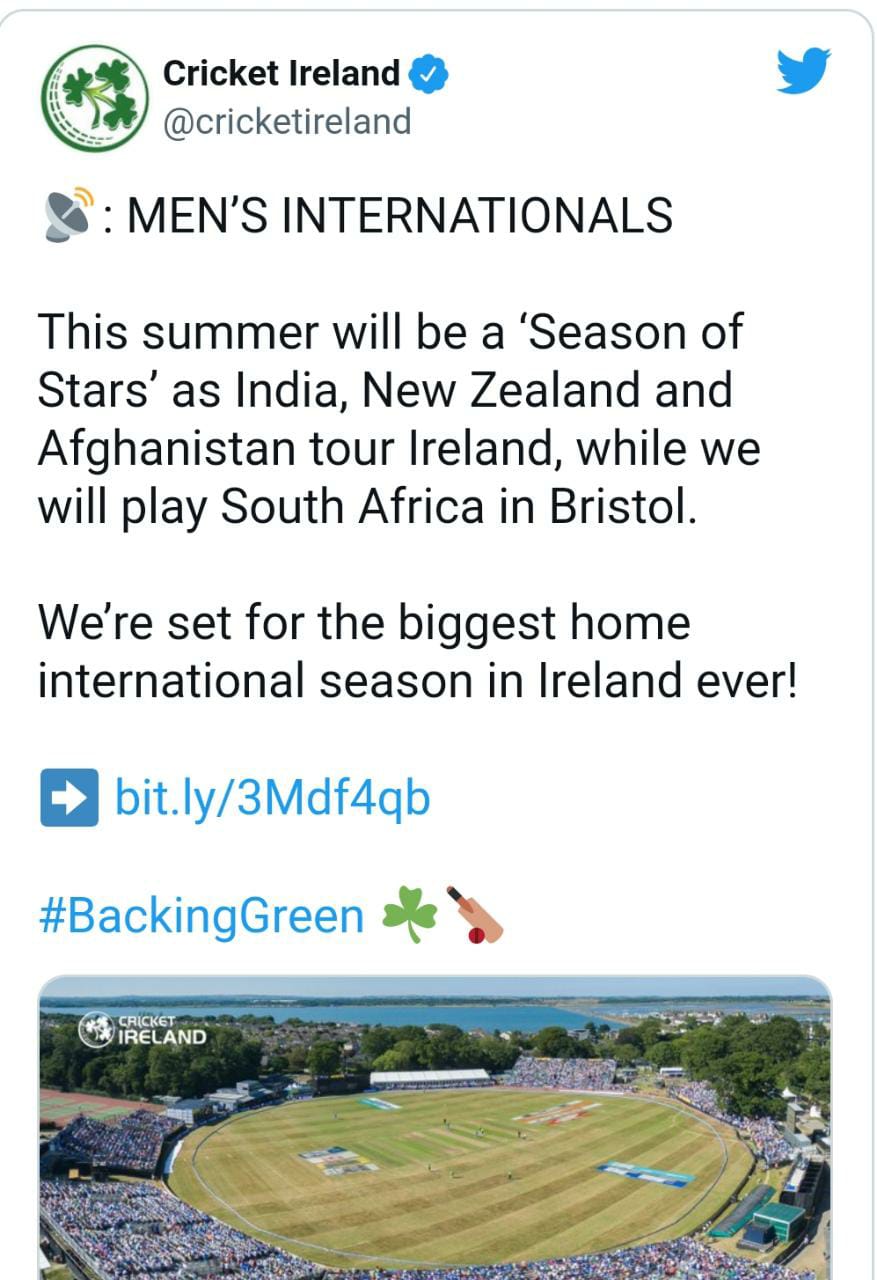Image resolution: width=877 pixels, height=1280 pixels.
Task: Open the @cricketireland handle
Action: (287, 122)
